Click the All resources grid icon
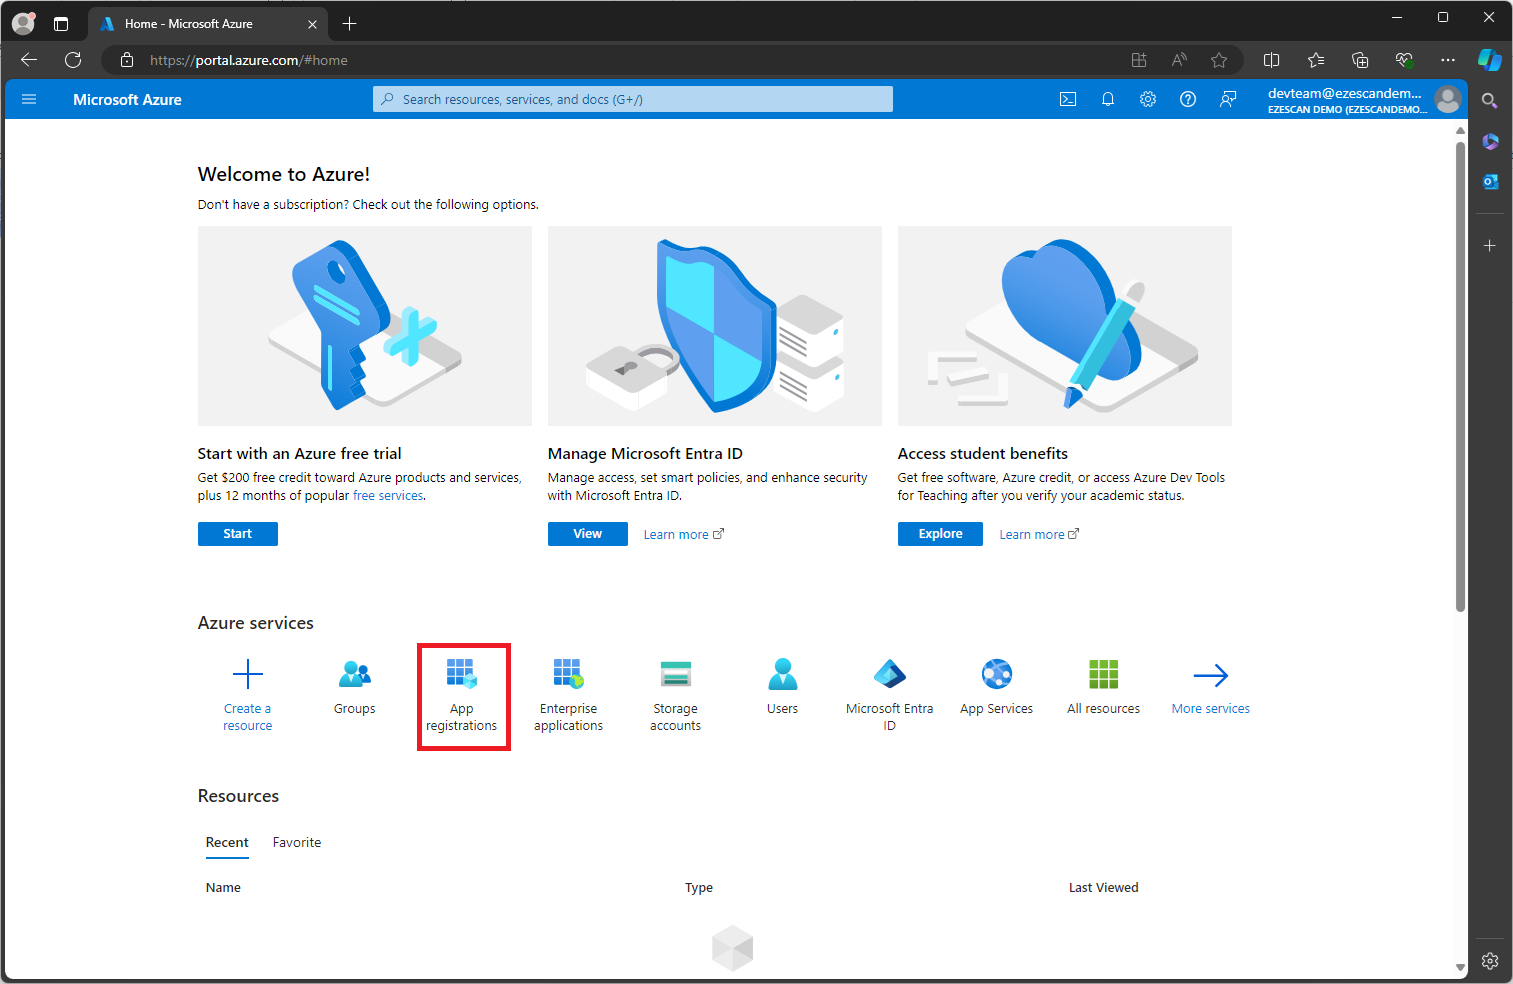The width and height of the screenshot is (1513, 984). pos(1103,675)
